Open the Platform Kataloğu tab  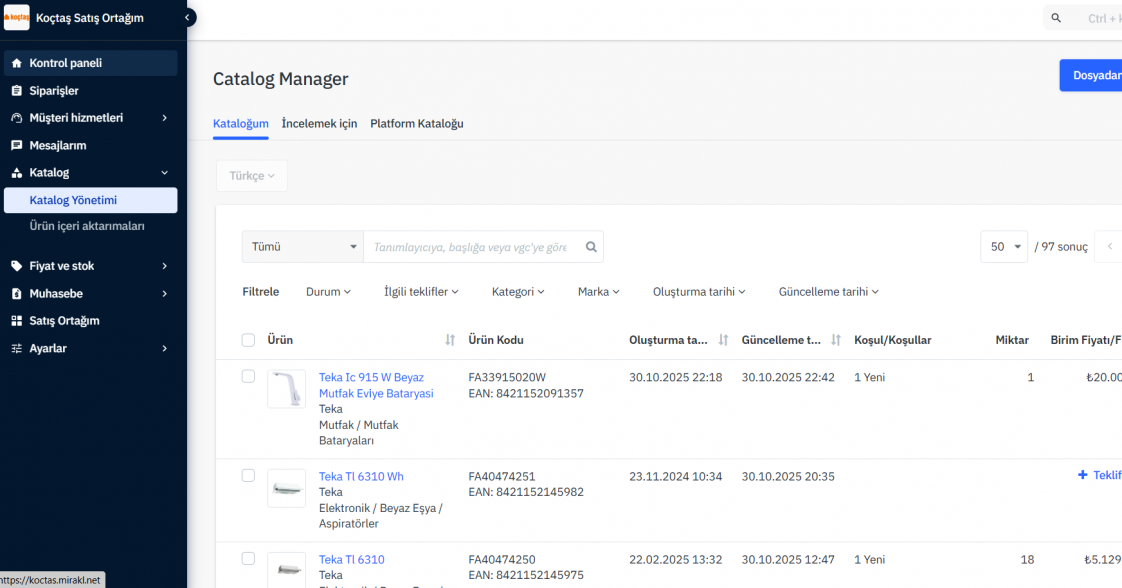tap(416, 124)
